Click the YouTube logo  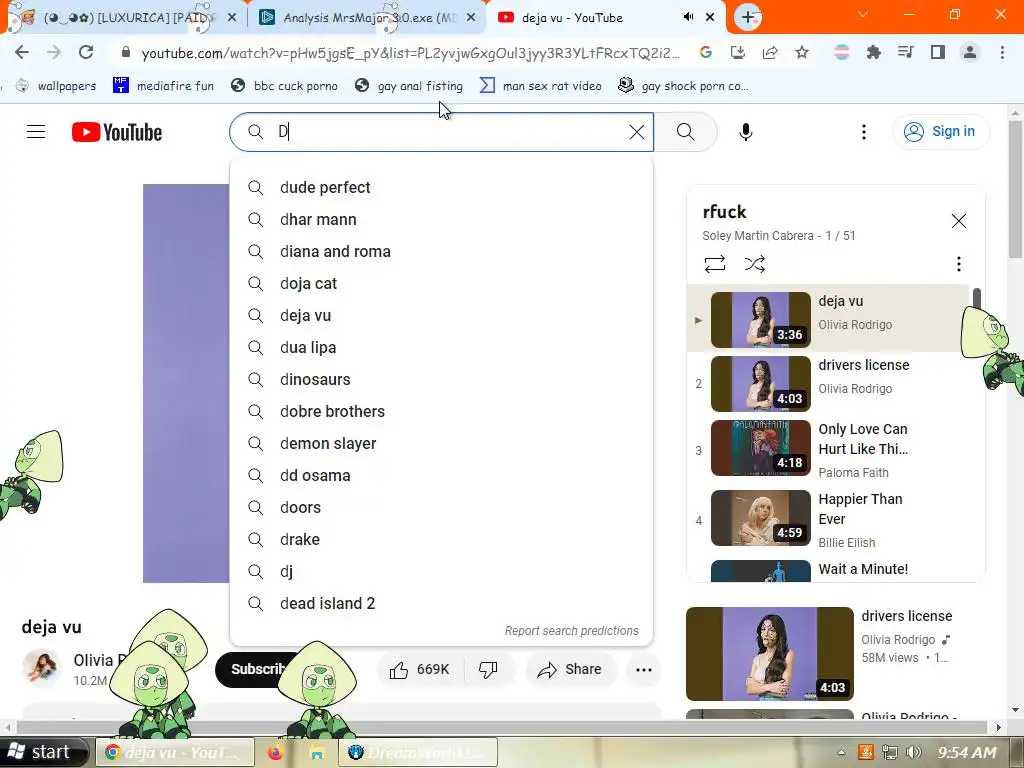coord(117,132)
